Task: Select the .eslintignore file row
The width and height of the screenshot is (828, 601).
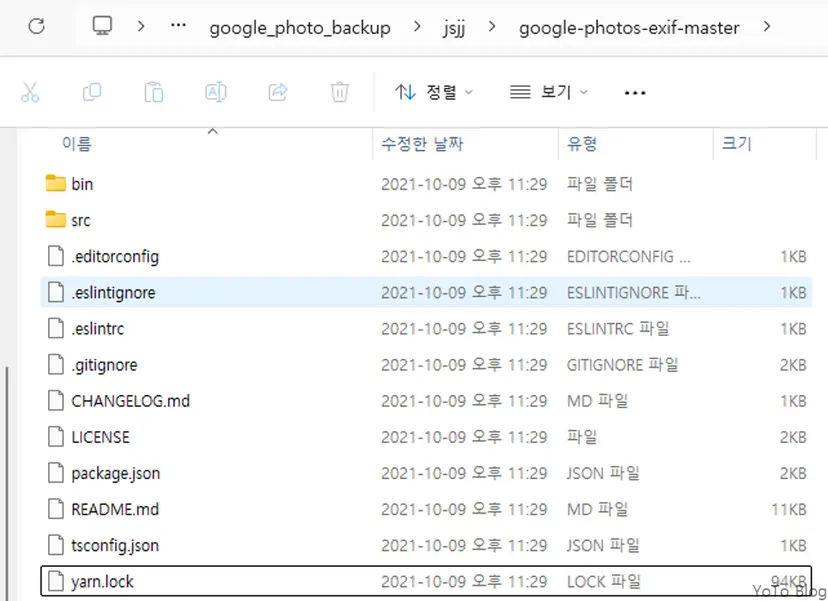Action: click(x=114, y=292)
